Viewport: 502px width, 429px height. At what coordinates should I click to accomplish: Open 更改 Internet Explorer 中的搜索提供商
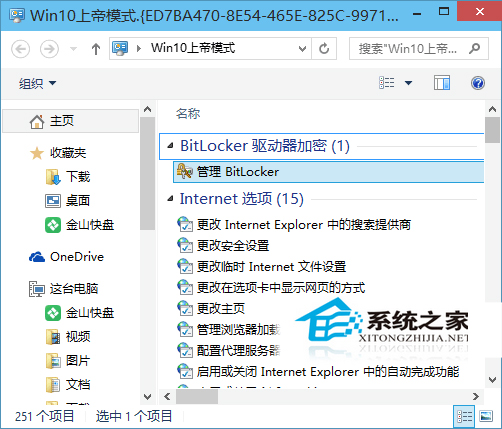point(304,224)
